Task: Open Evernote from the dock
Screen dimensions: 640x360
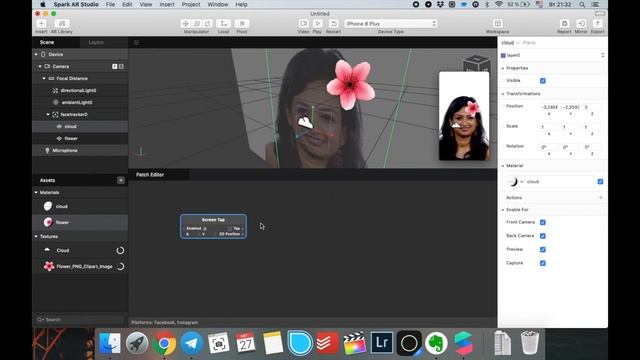Action: coord(436,343)
